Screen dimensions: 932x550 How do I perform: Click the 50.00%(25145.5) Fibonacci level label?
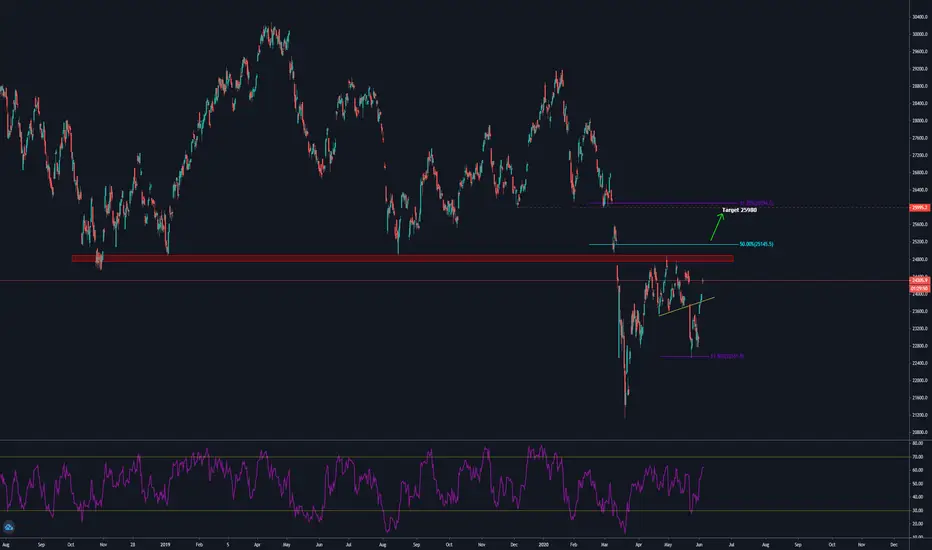point(756,244)
